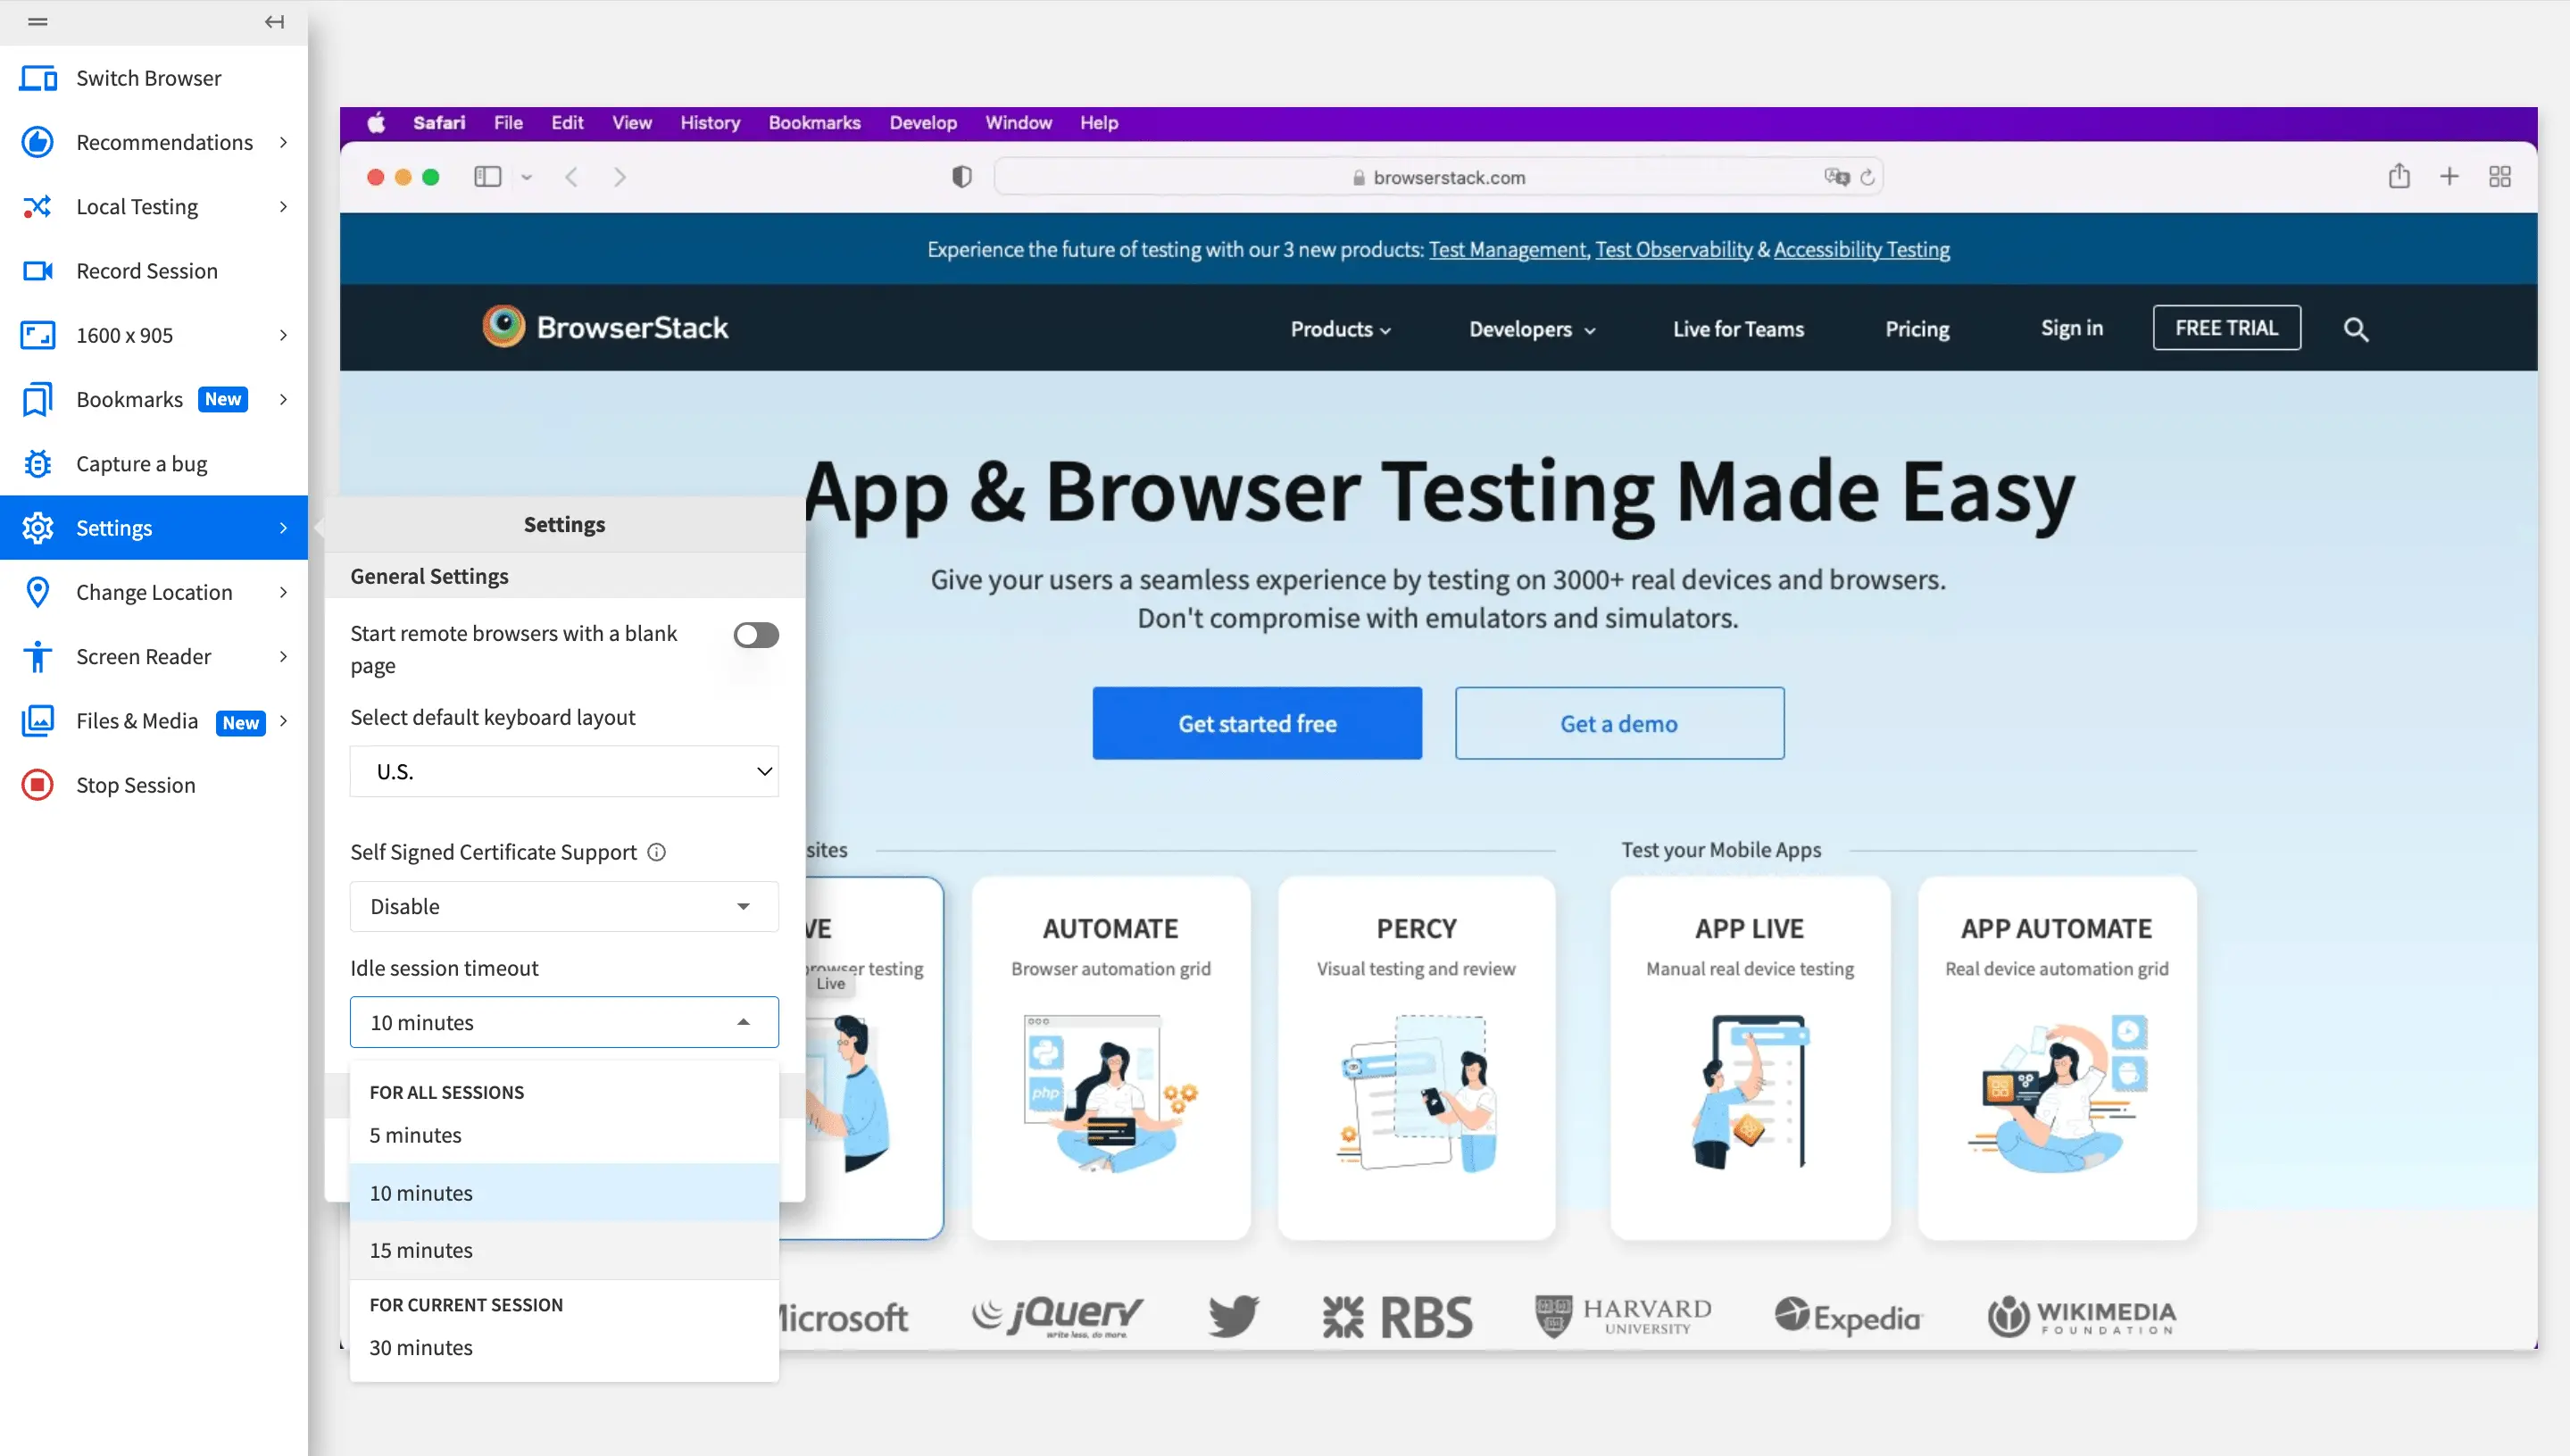Screen dimensions: 2570x1456
Task: Open the keyboard layout U.S. dropdown
Action: point(564,771)
